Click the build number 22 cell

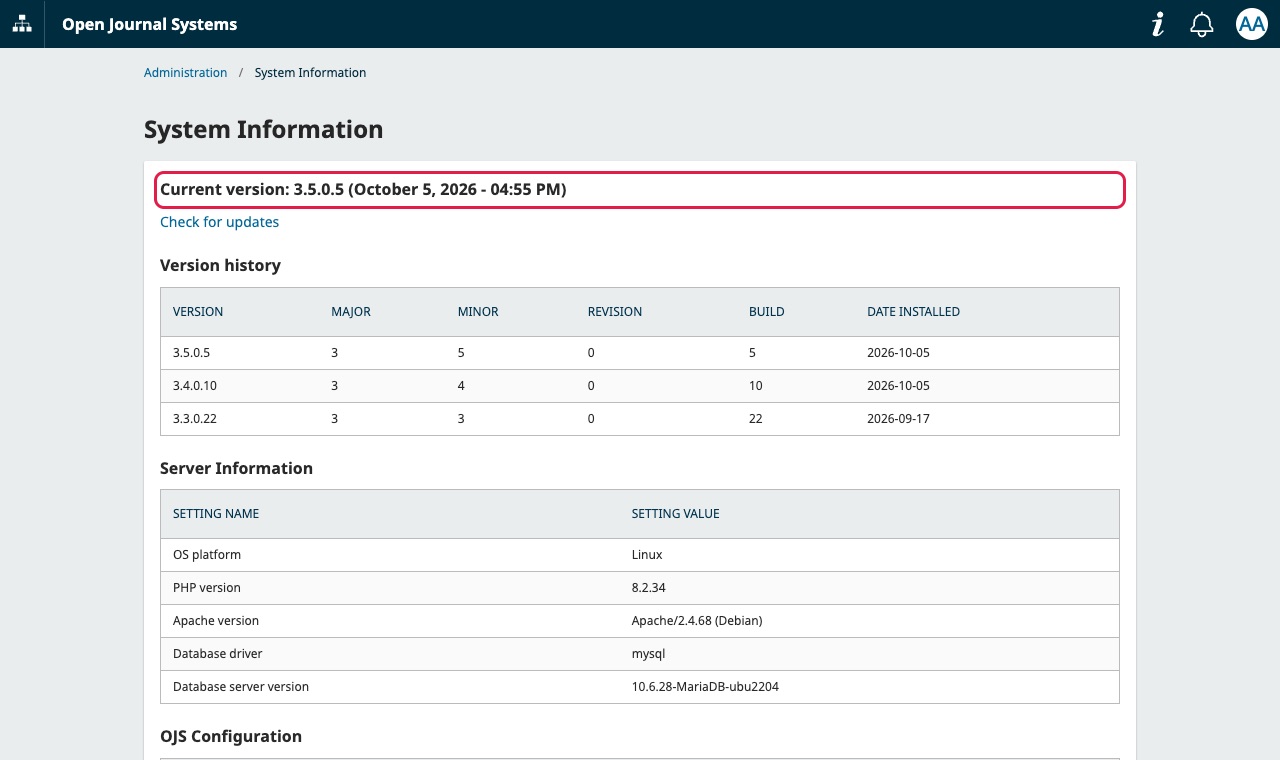coord(756,419)
